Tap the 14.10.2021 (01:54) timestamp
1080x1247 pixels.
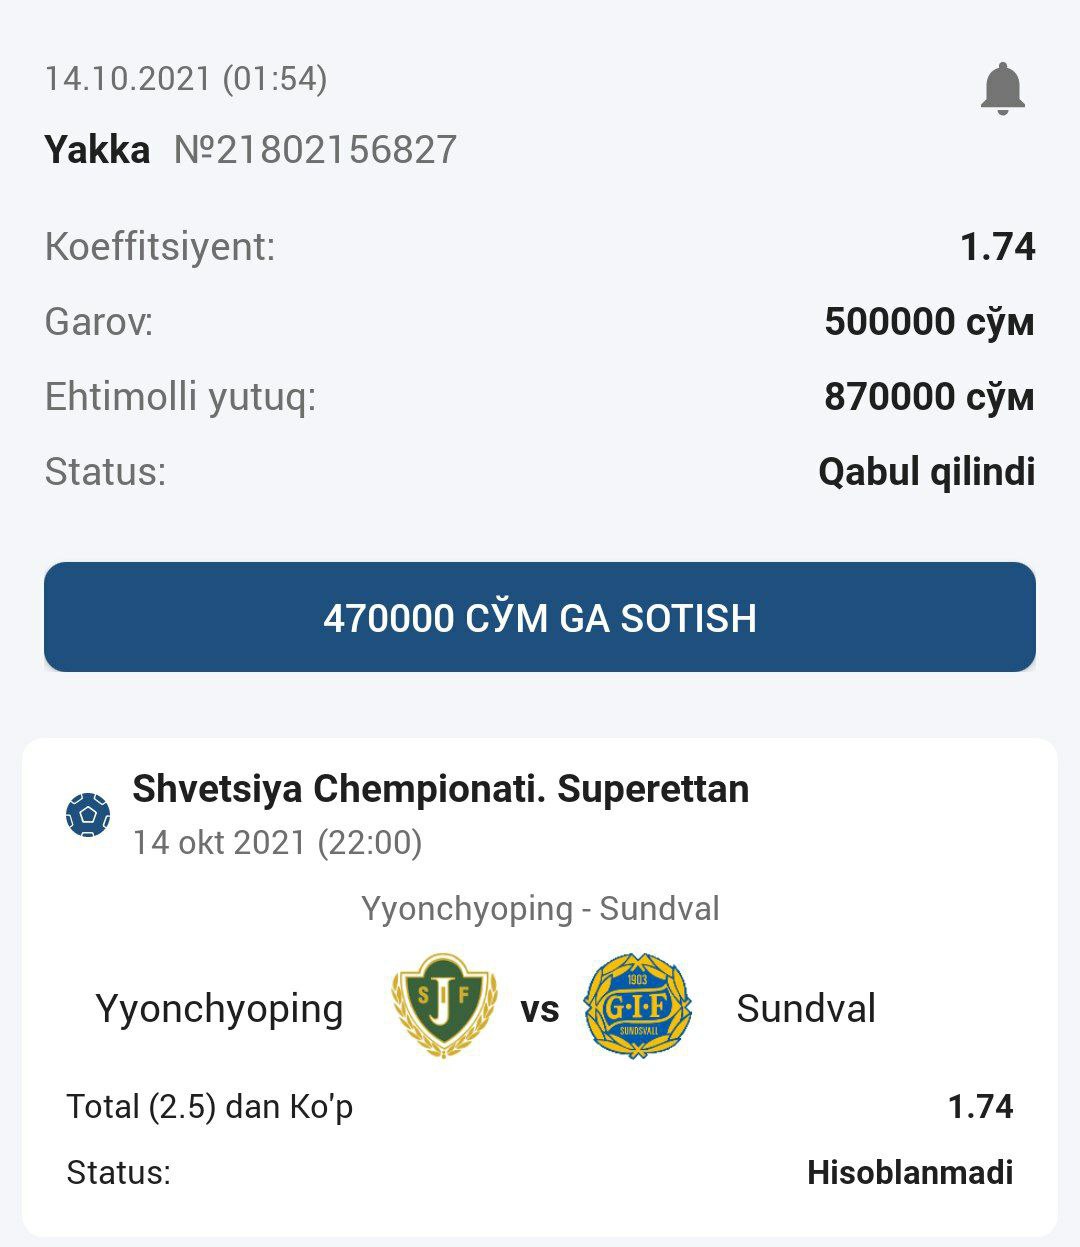coord(186,78)
